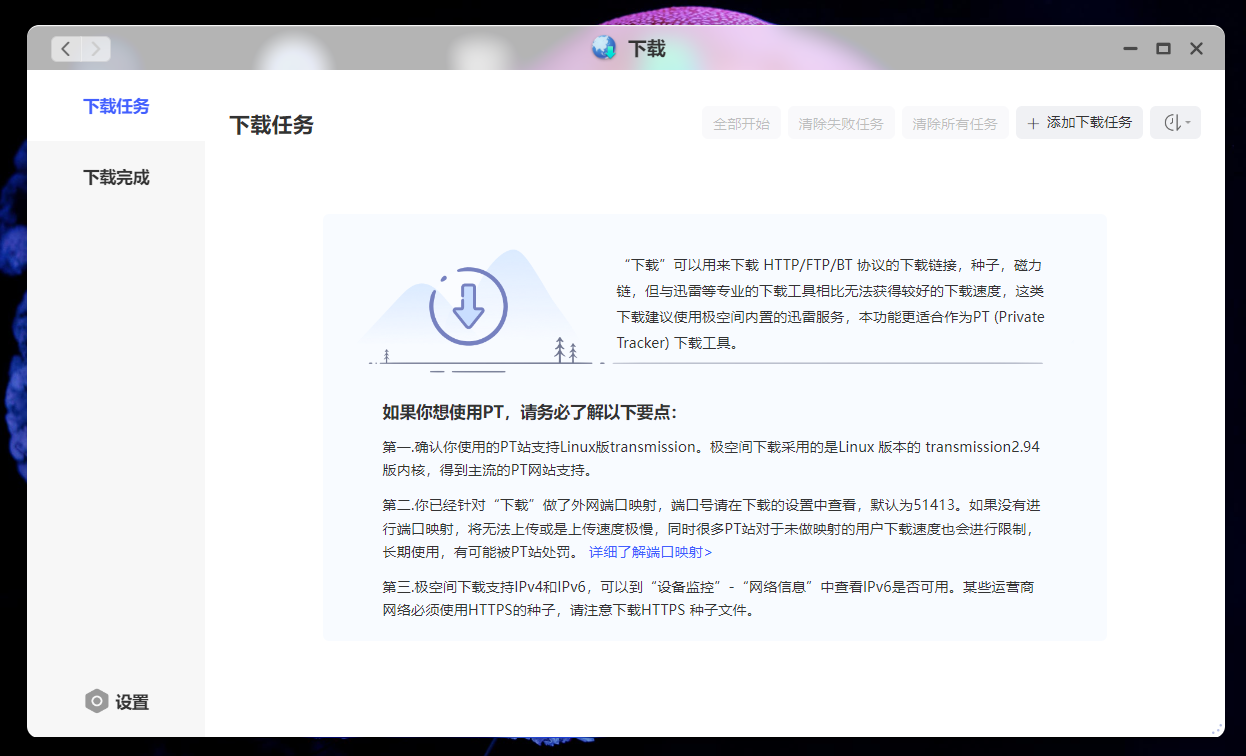Go back with the left arrow button

pyautogui.click(x=67, y=49)
